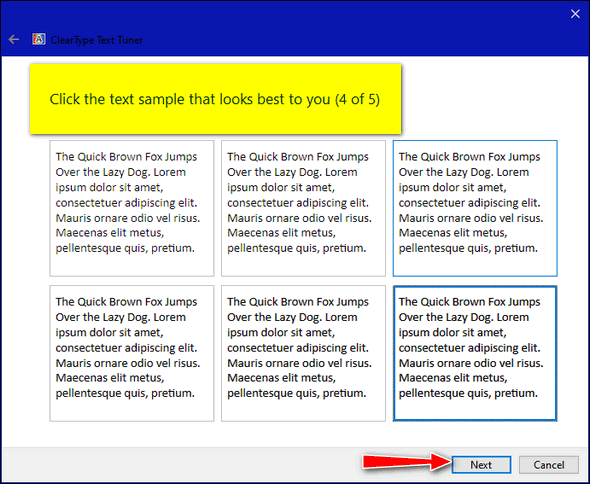
Task: Click the red arrow pointing at Next
Action: [406, 462]
